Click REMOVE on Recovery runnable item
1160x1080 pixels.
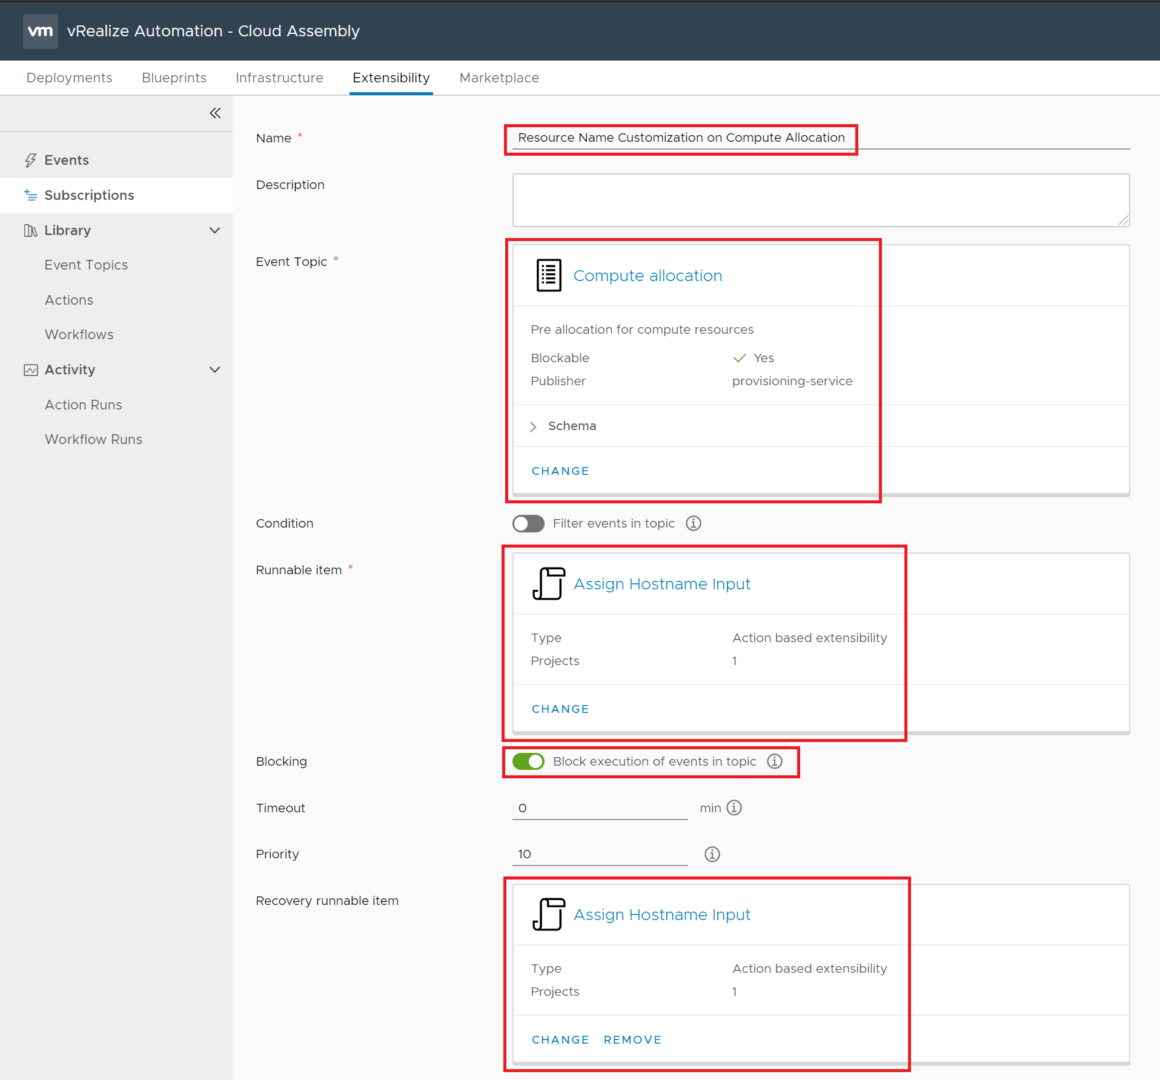click(x=632, y=1040)
